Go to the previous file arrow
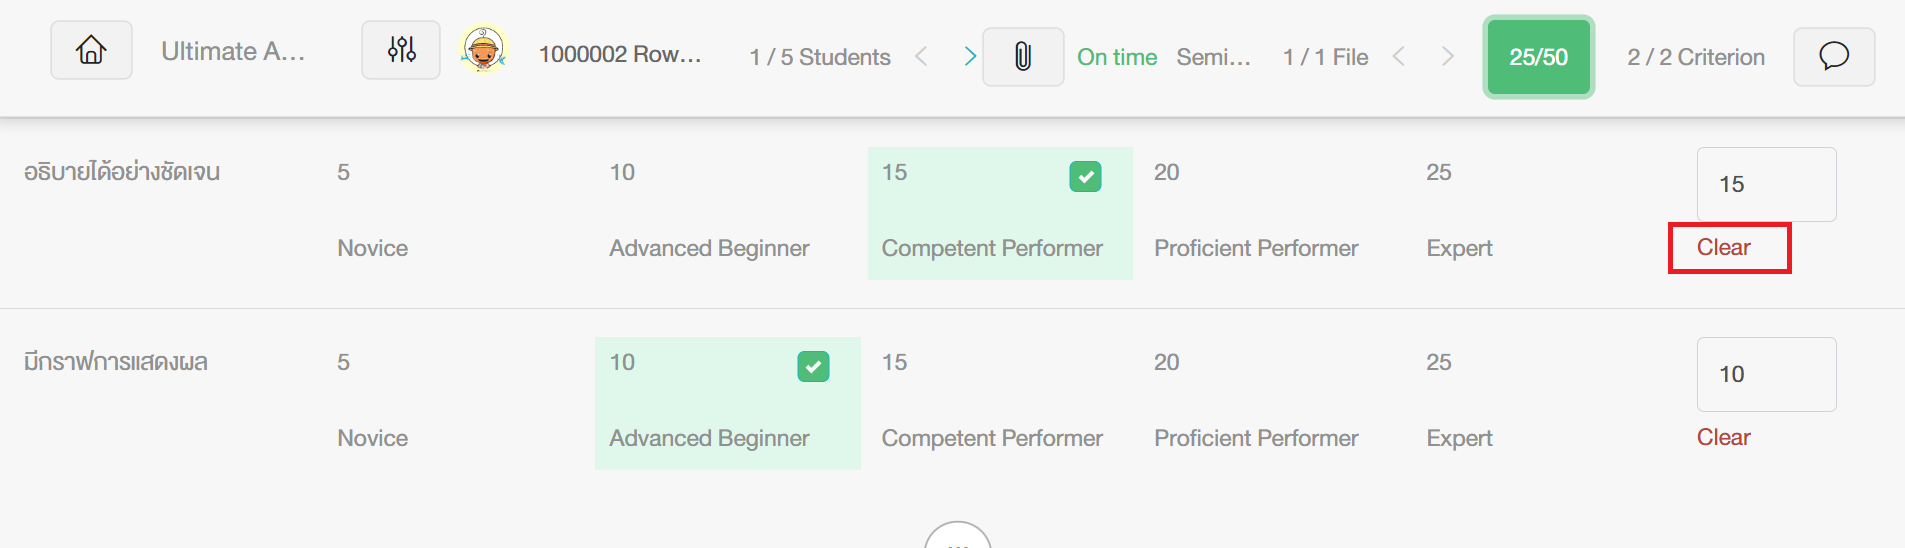This screenshot has width=1905, height=548. [x=1399, y=57]
